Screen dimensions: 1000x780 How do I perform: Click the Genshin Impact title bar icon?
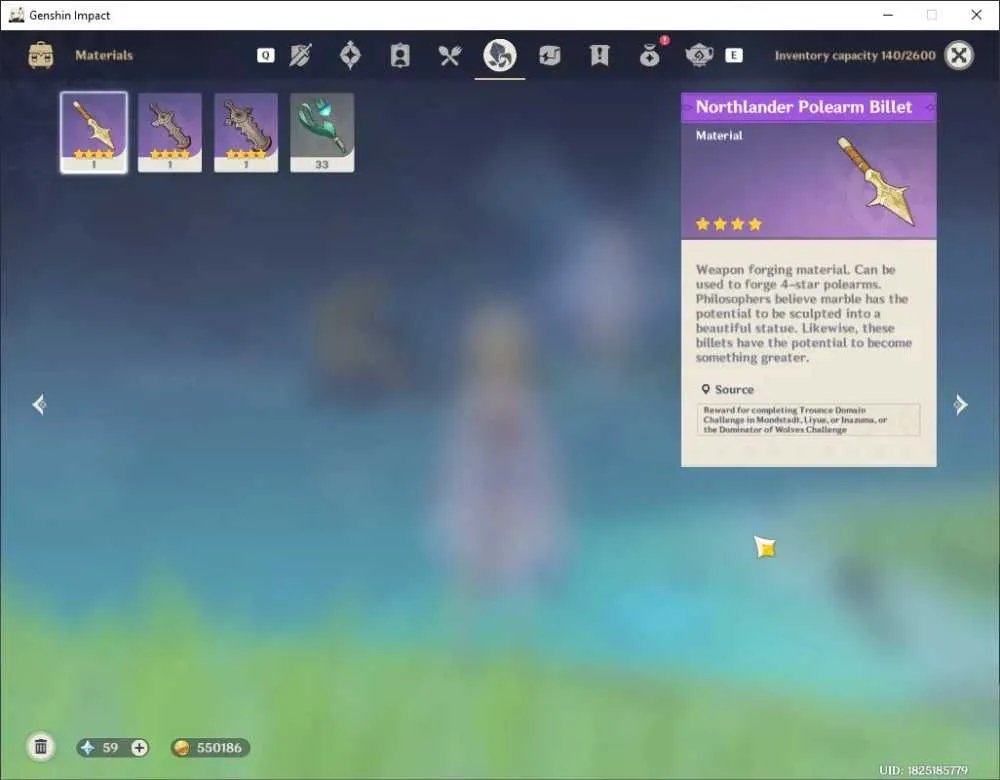(17, 15)
